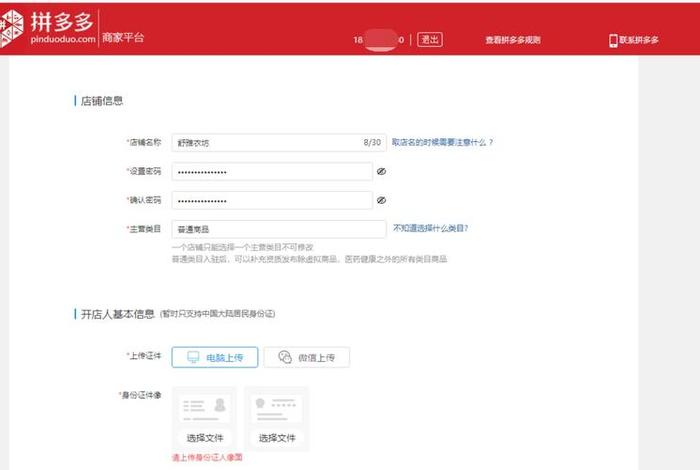Viewport: 700px width, 470px height.
Task: Click the masked phone number in header
Action: pyautogui.click(x=379, y=40)
